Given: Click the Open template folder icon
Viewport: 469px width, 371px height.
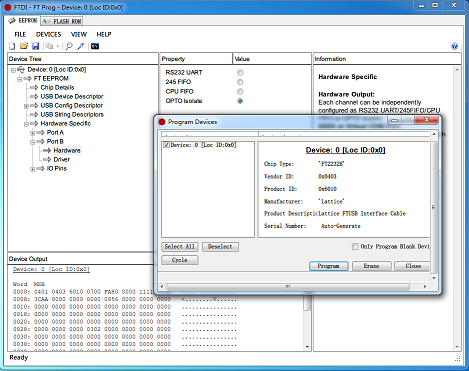Looking at the screenshot, I should point(24,46).
